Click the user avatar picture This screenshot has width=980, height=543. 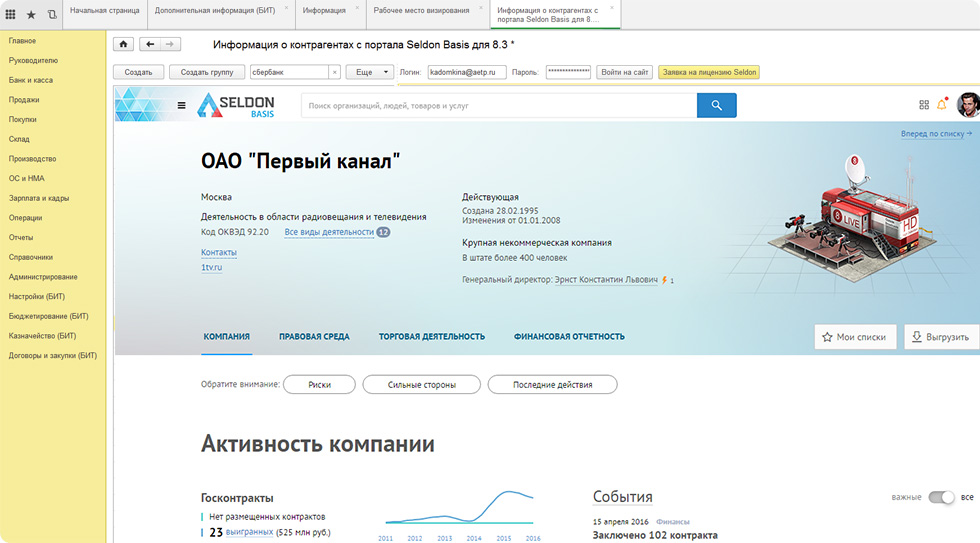click(967, 105)
